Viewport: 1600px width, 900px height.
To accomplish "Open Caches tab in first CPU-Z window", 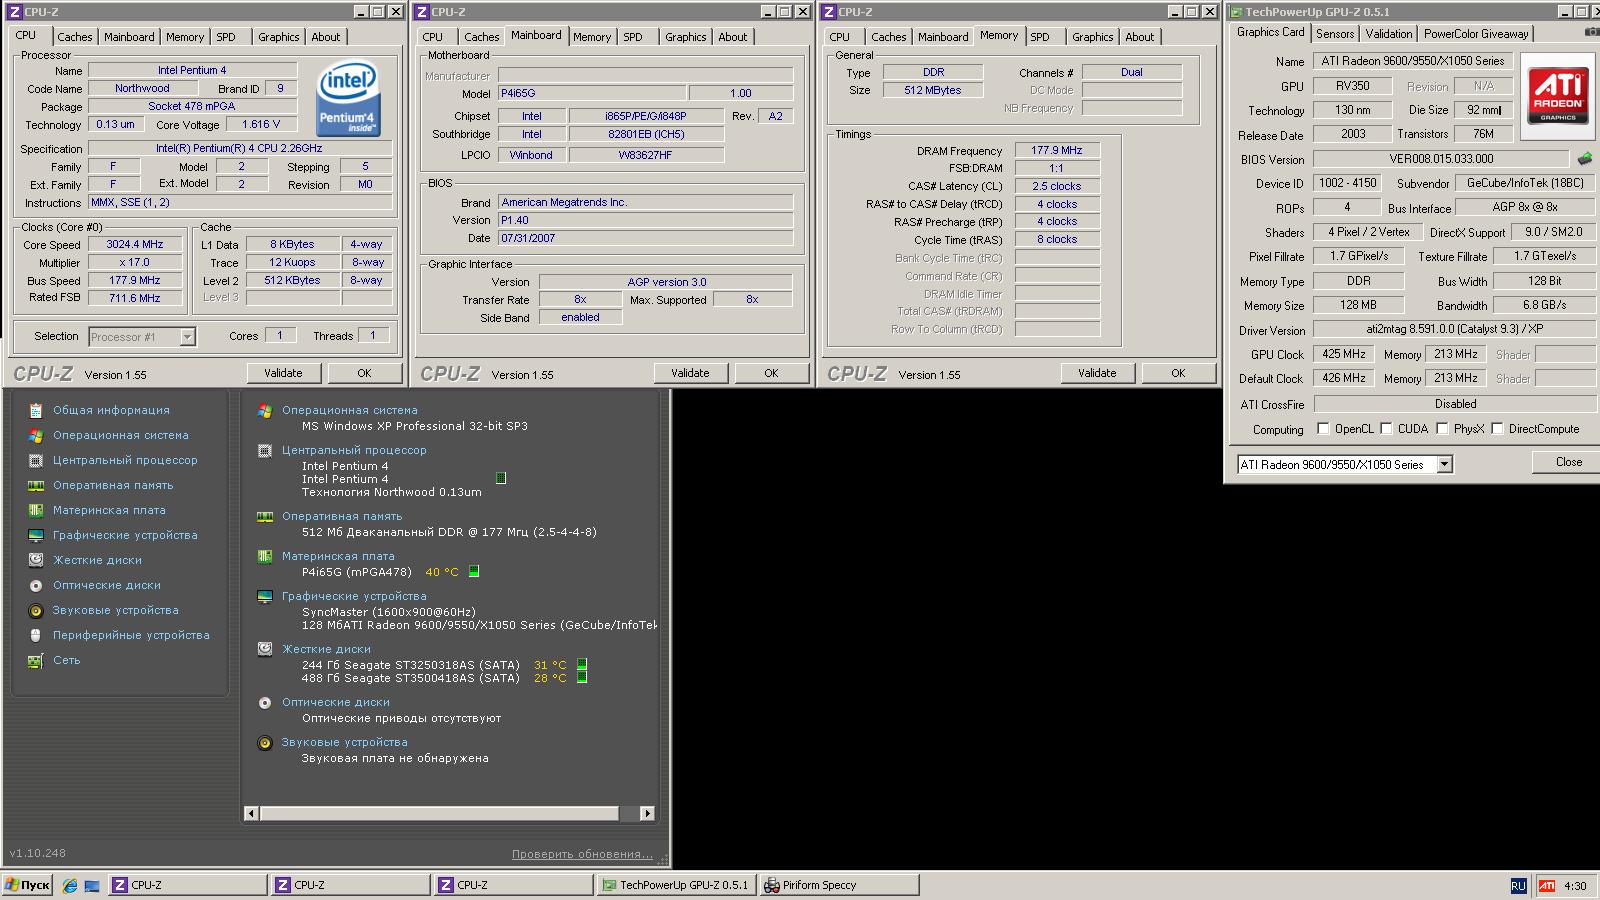I will (x=74, y=37).
